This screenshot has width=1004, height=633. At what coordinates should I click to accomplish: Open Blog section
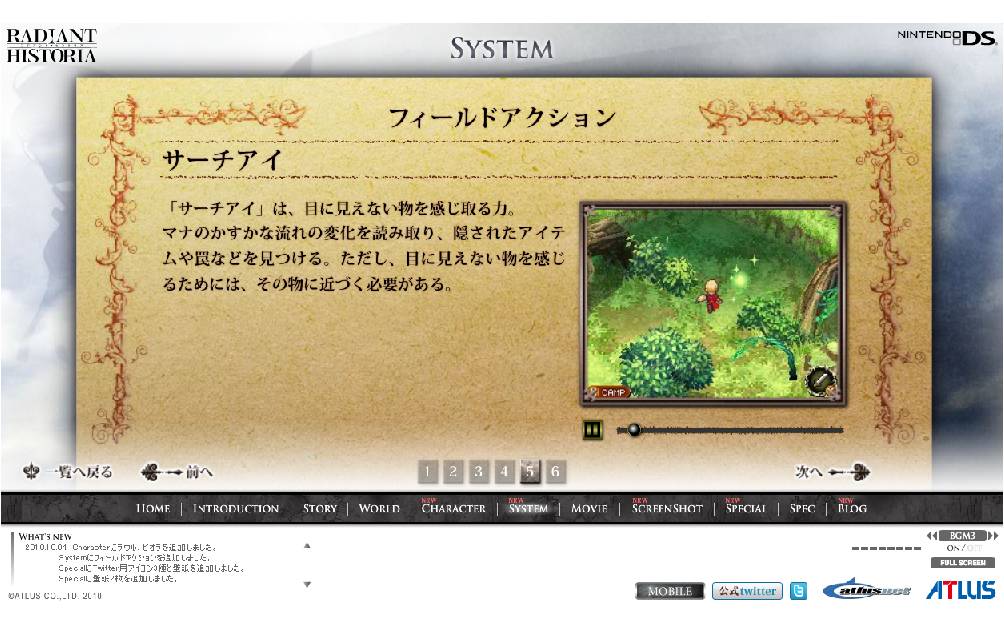[852, 508]
